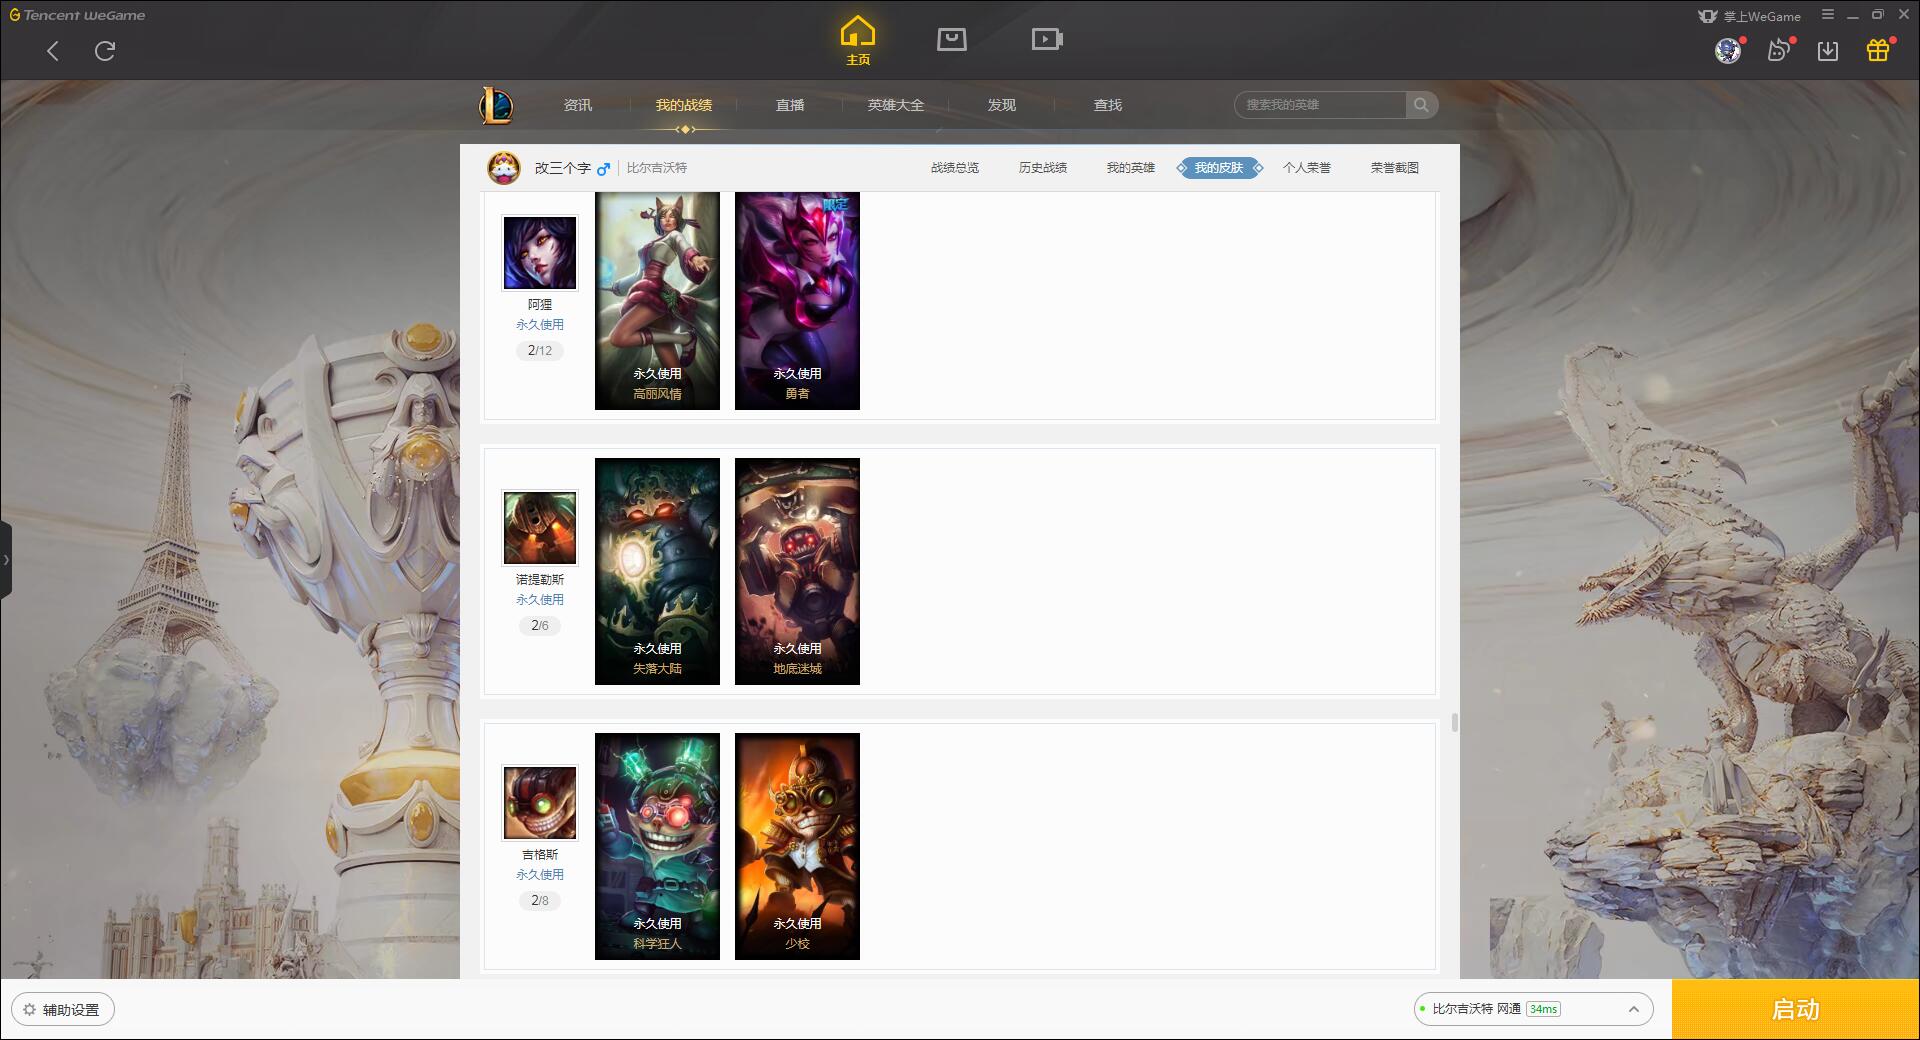Open 英雄大全 tab
Viewport: 1920px width, 1040px height.
click(x=896, y=105)
